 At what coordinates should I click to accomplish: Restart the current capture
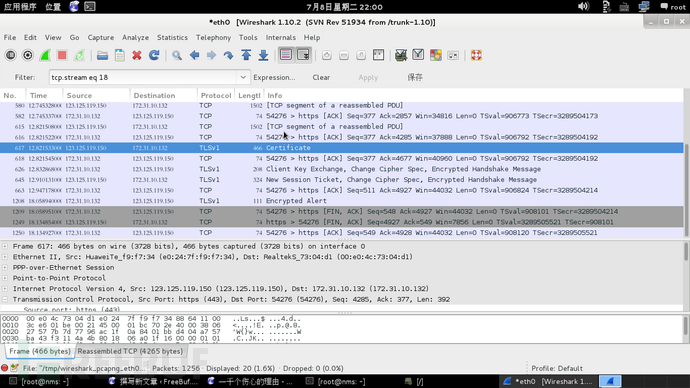coord(79,55)
